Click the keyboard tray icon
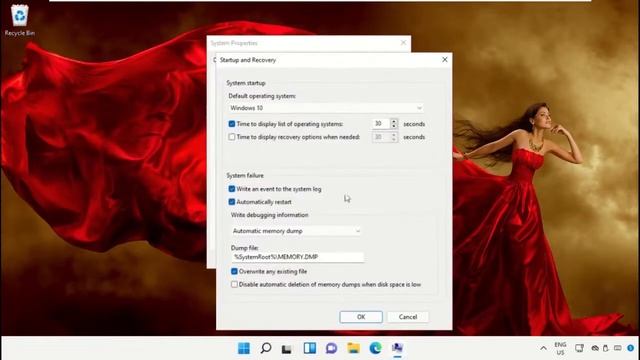This screenshot has width=640, height=360. pos(618,348)
